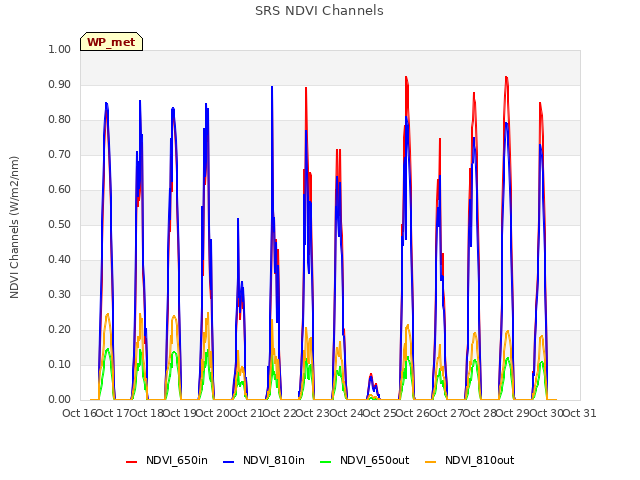Image resolution: width=640 pixels, height=480 pixels.
Task: Click the orange NDVI_810out legend swatch
Action: click(x=431, y=461)
